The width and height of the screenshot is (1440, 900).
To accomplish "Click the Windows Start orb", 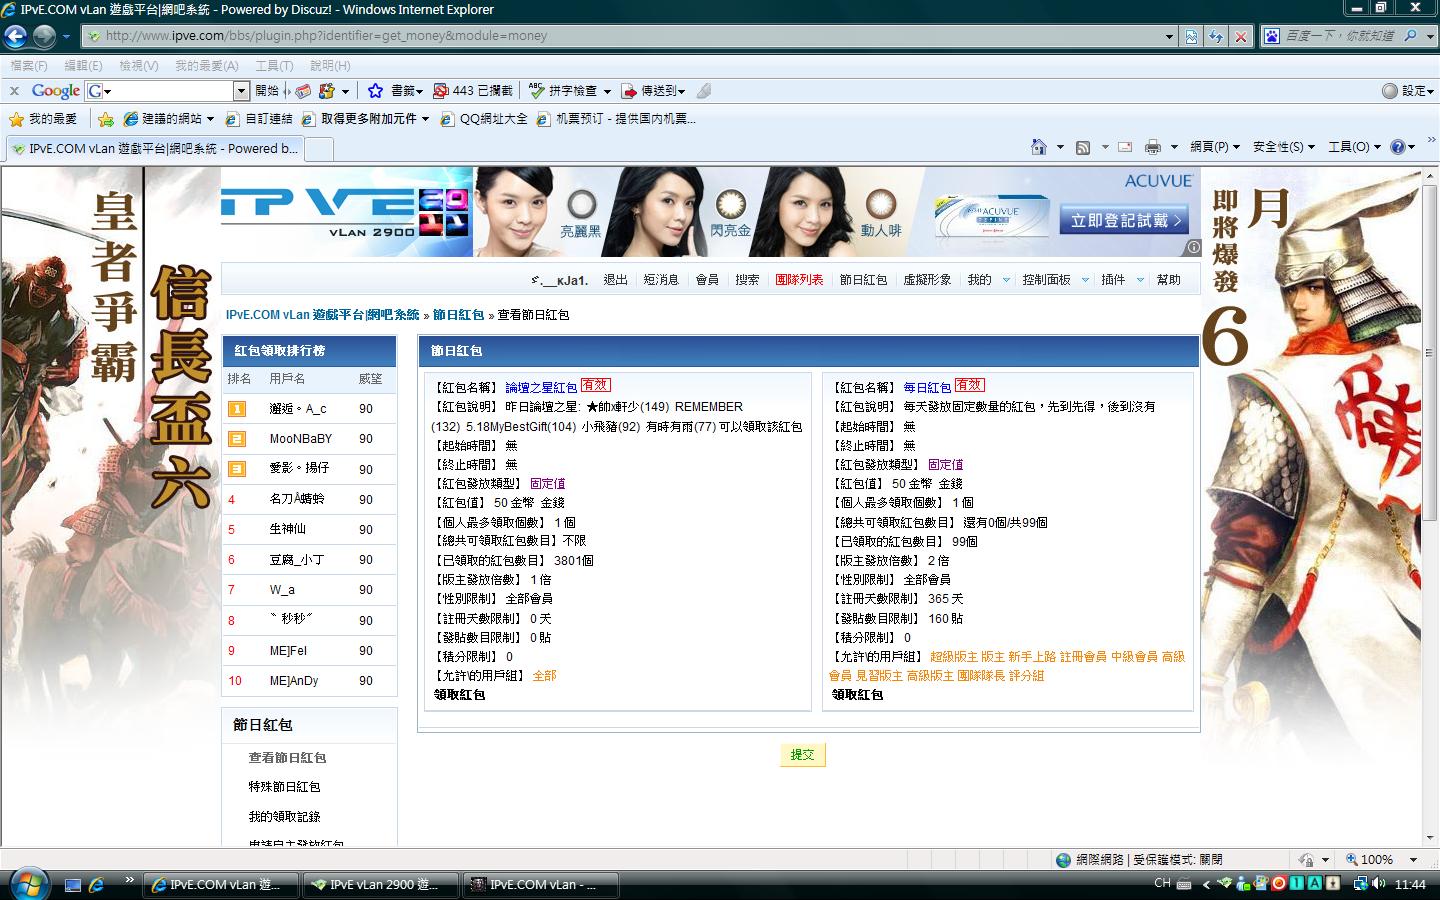I will click(27, 884).
